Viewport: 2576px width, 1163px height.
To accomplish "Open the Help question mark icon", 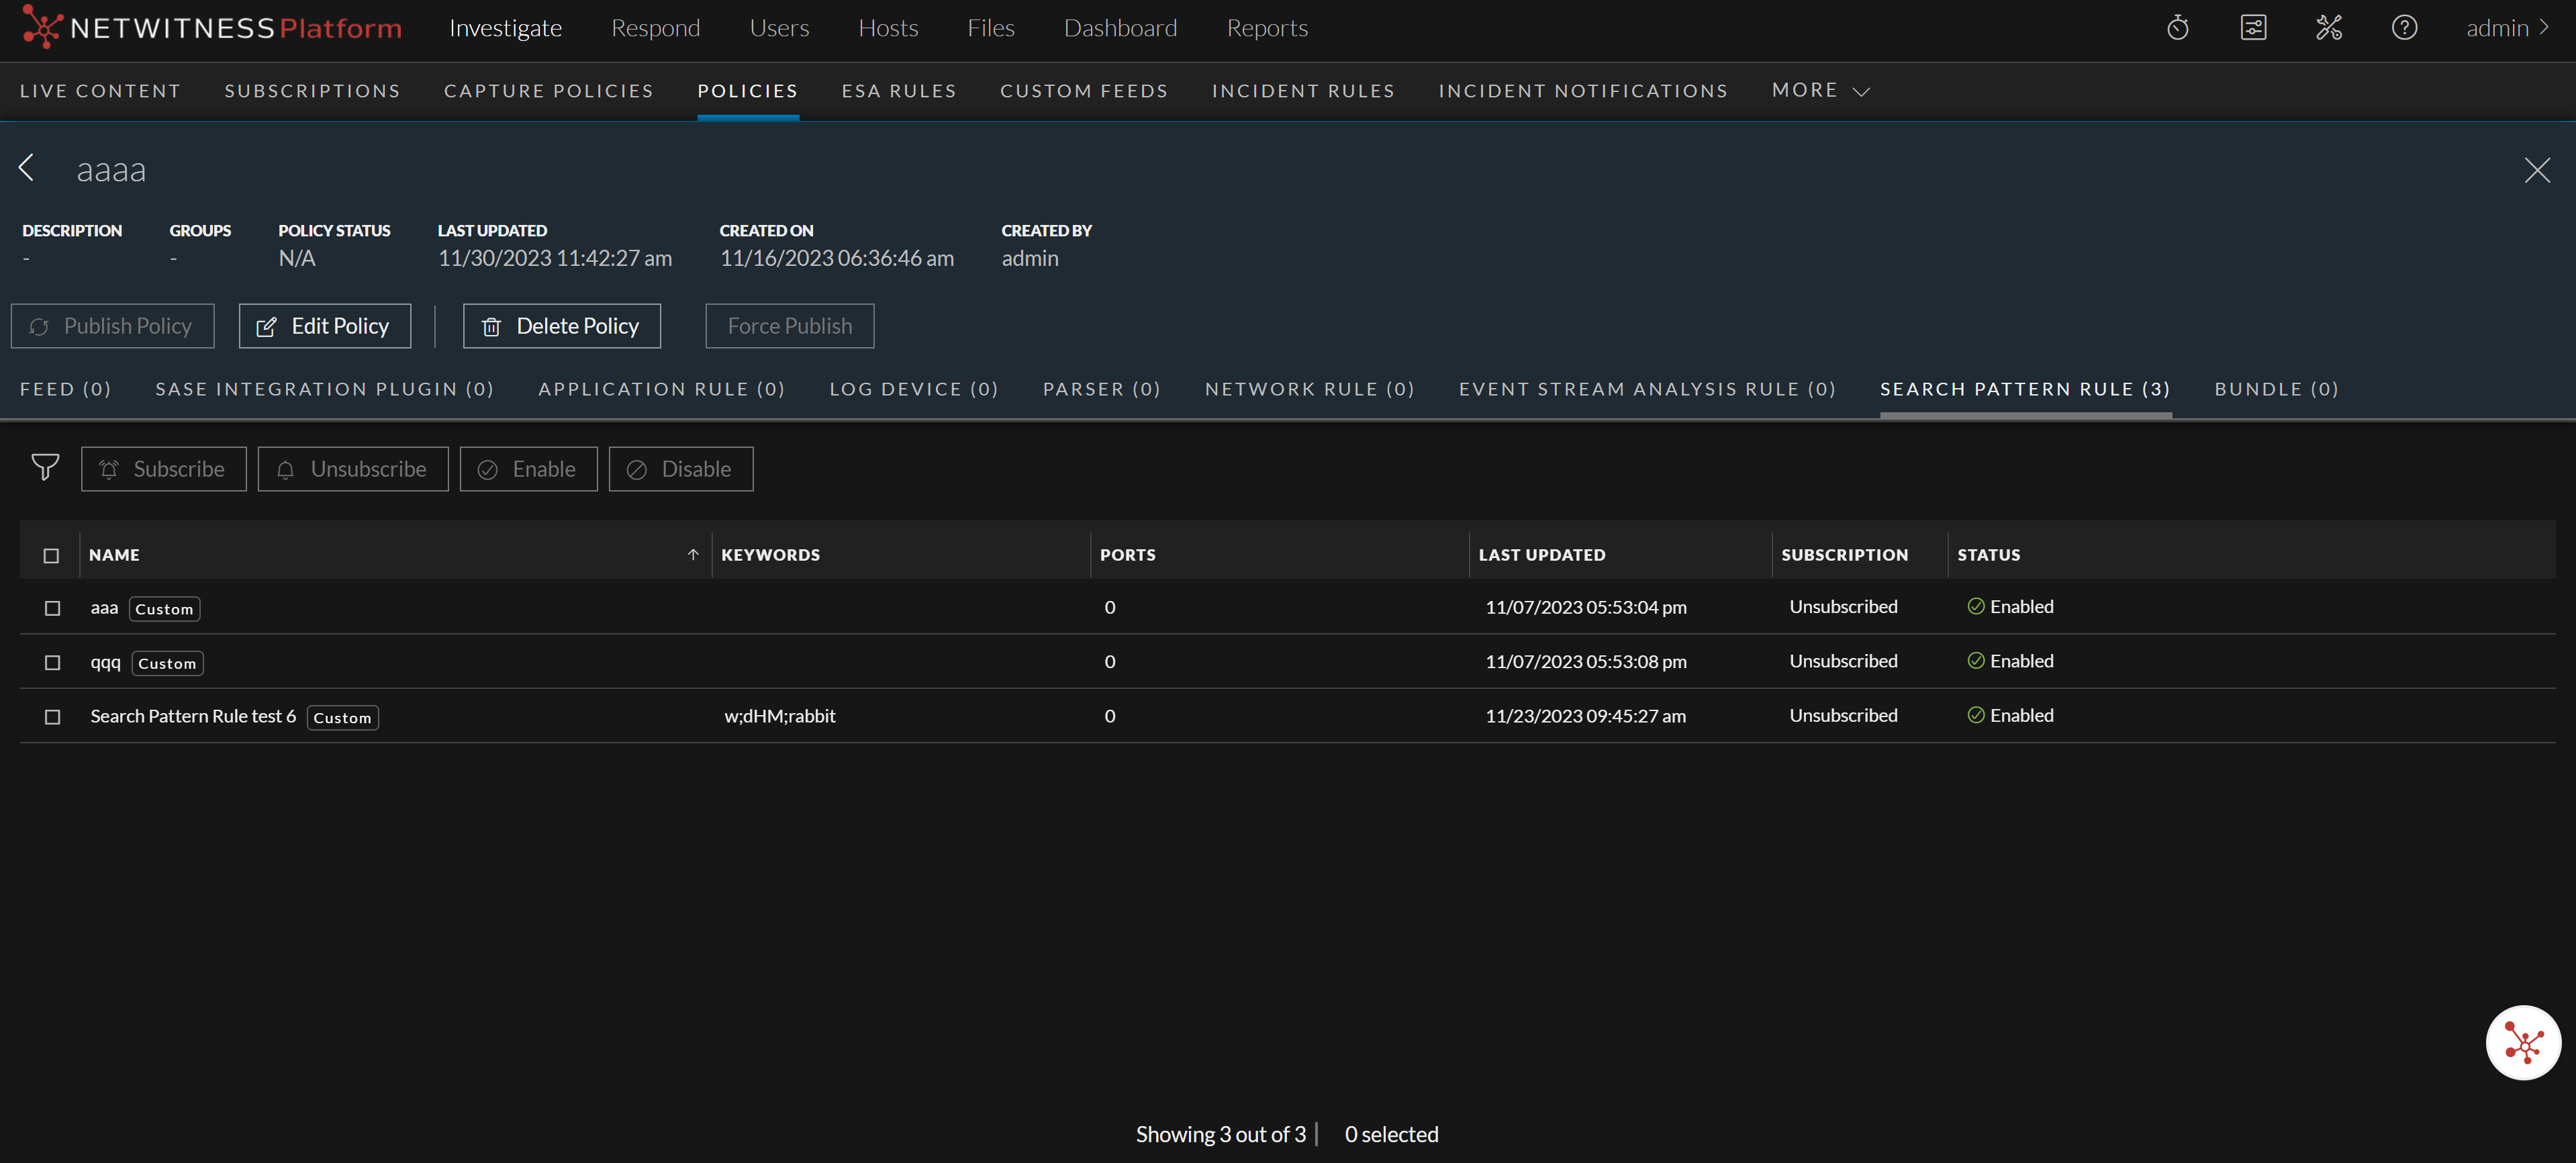I will click(2404, 27).
